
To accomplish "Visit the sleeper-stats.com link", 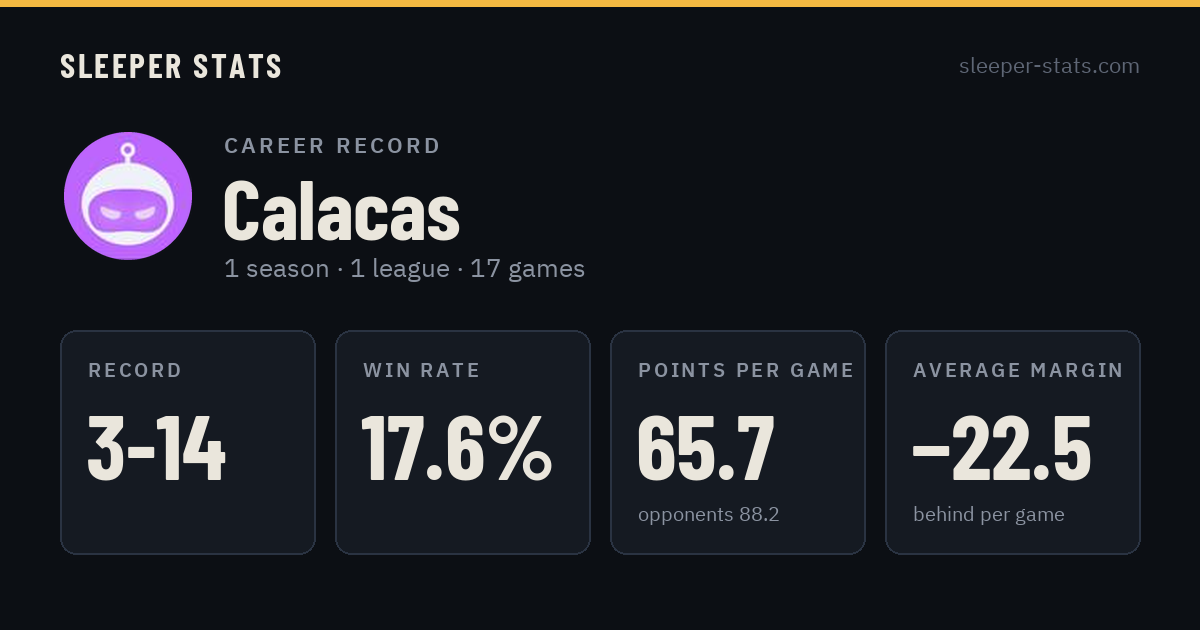I will 1049,66.
